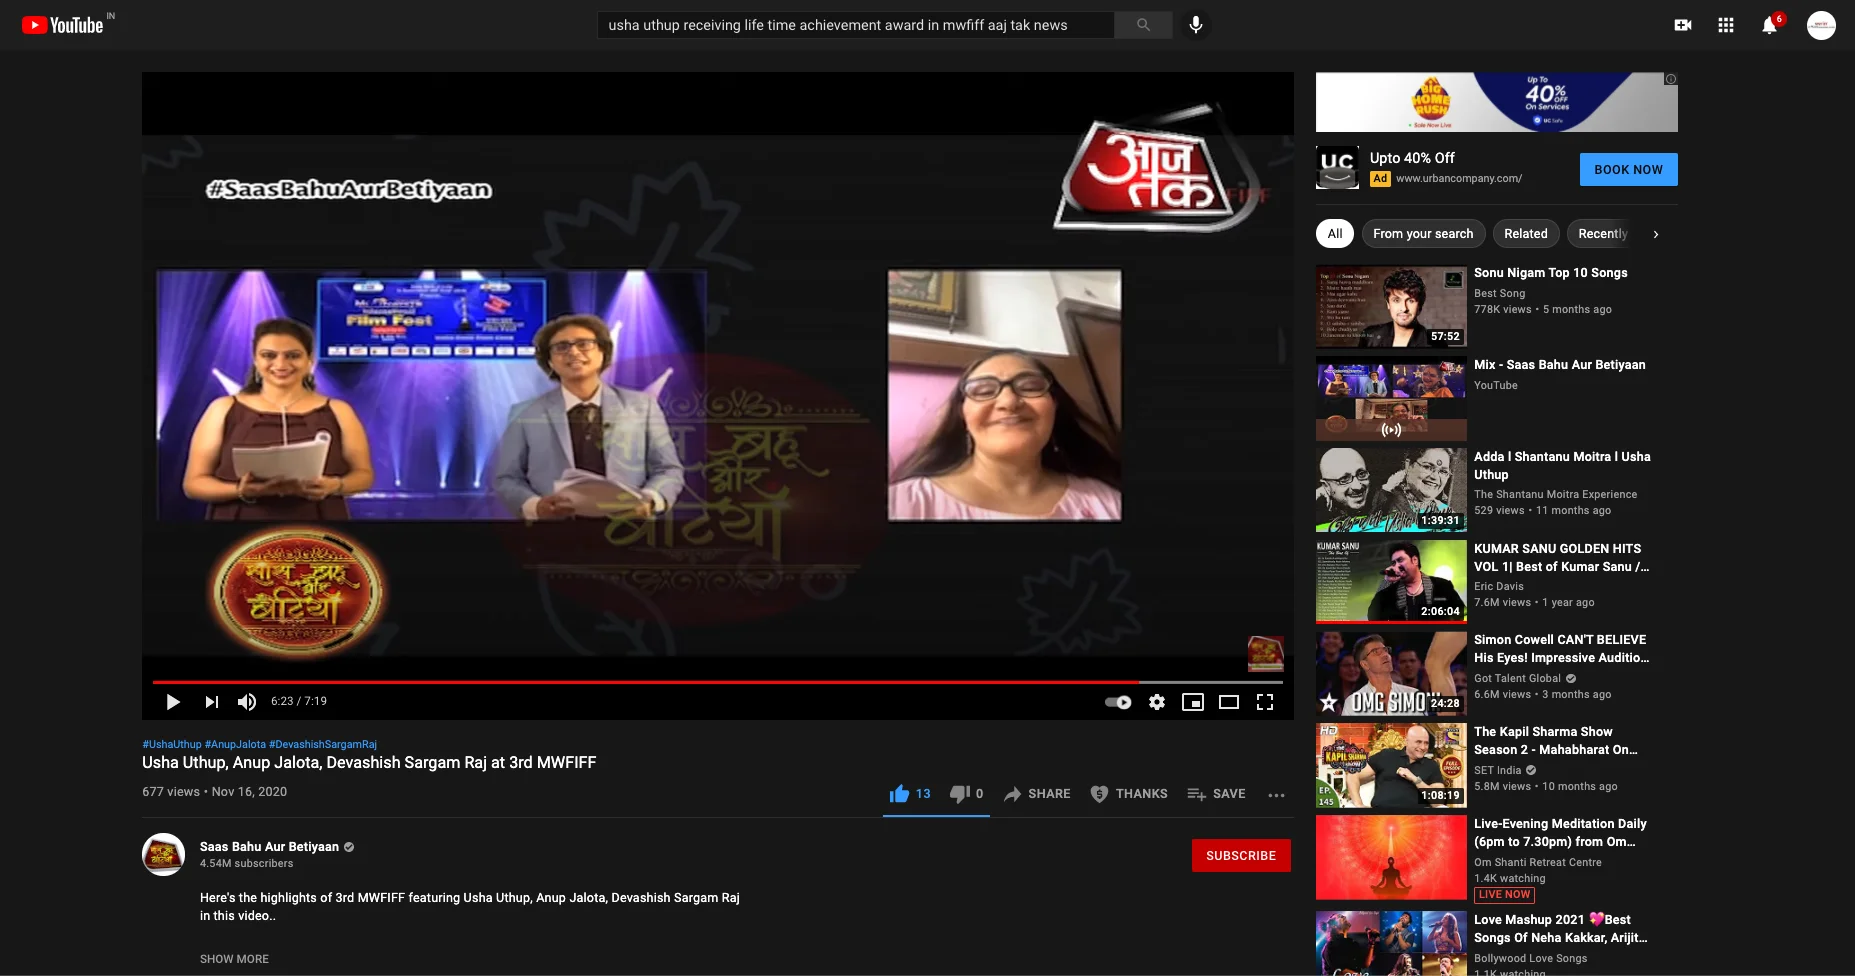The height and width of the screenshot is (976, 1855).
Task: Go to the YouTube home logo
Action: (63, 25)
